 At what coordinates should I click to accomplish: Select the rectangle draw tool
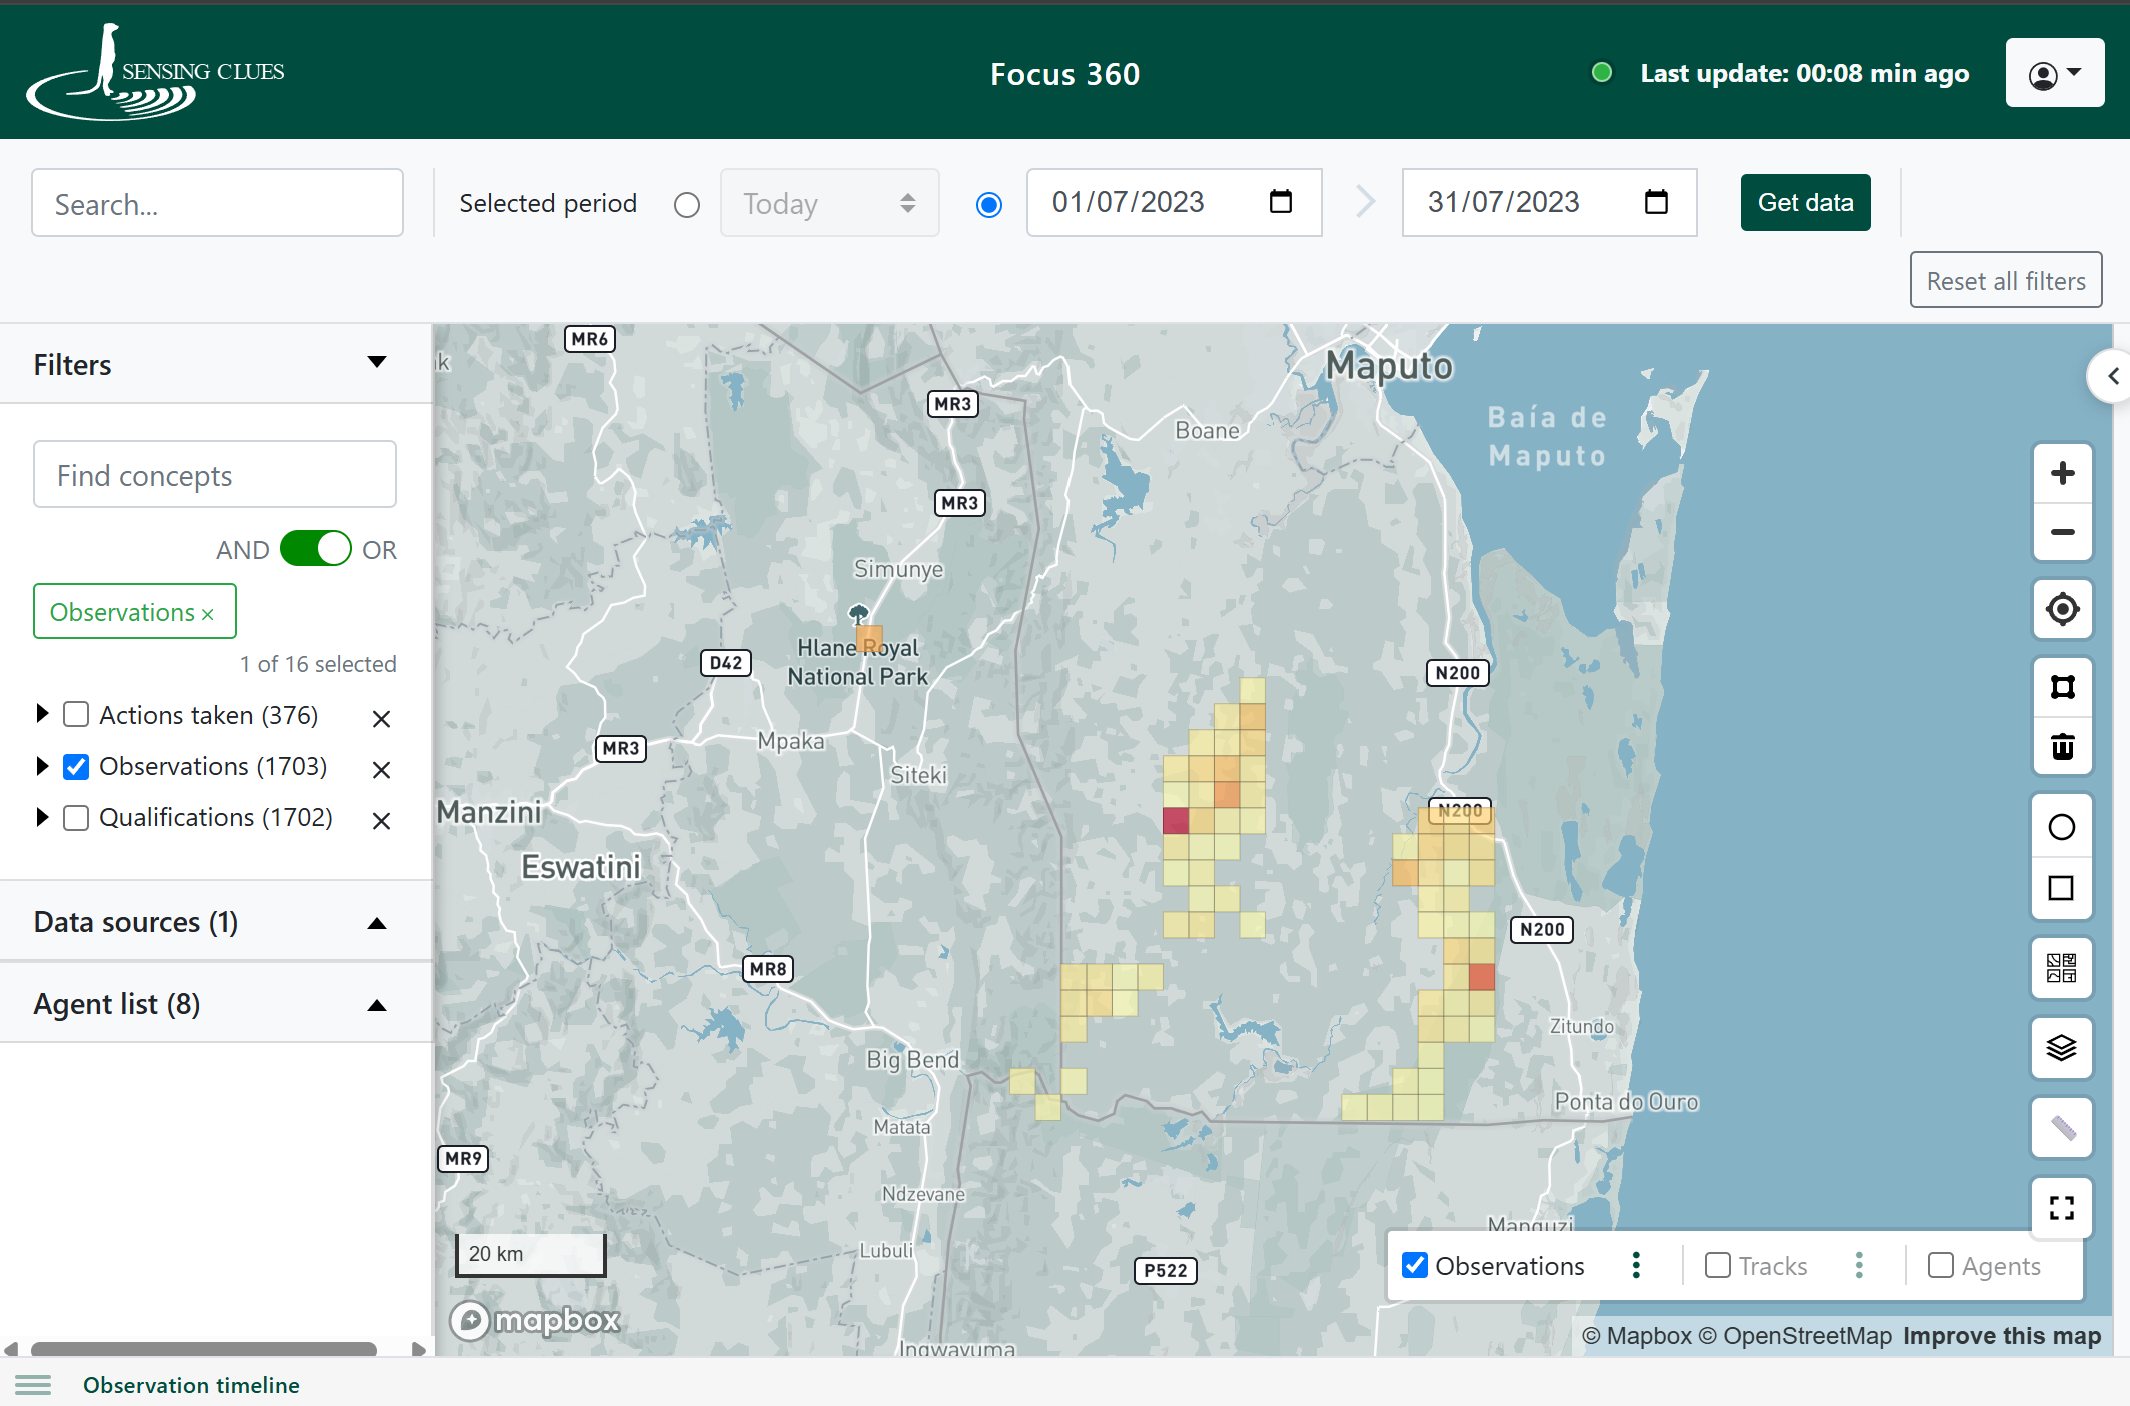(x=2061, y=888)
